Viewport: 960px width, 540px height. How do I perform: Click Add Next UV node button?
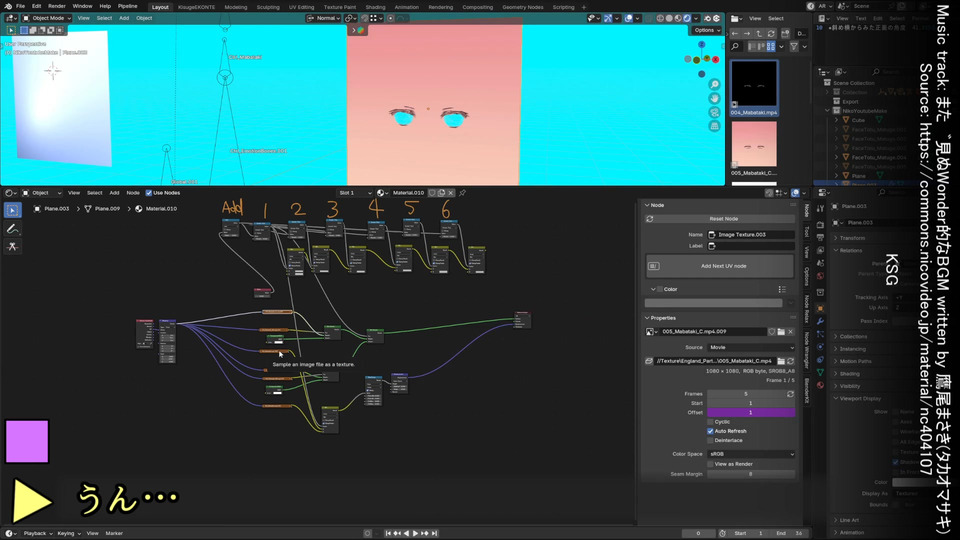(x=720, y=266)
